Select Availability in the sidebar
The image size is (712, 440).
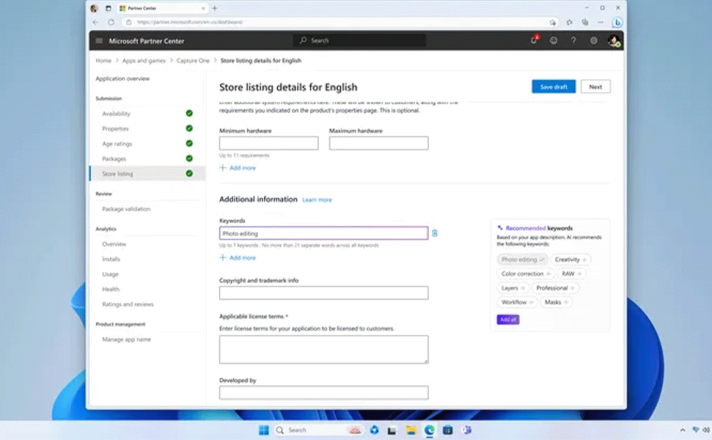click(x=116, y=114)
